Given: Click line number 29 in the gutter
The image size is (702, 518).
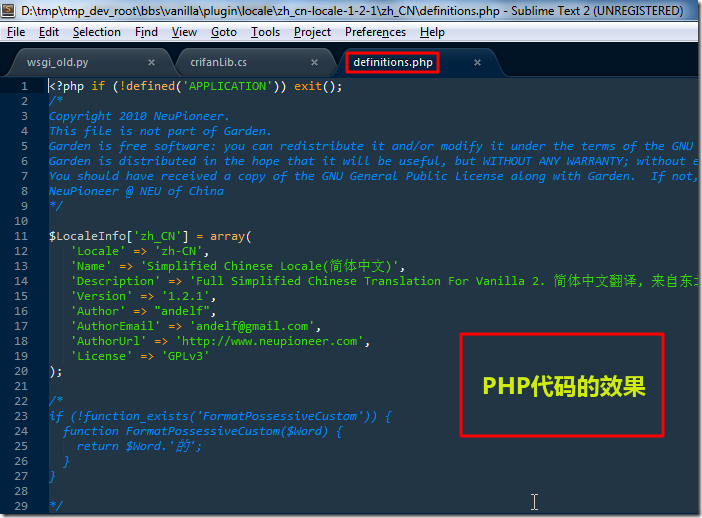Looking at the screenshot, I should 21,506.
